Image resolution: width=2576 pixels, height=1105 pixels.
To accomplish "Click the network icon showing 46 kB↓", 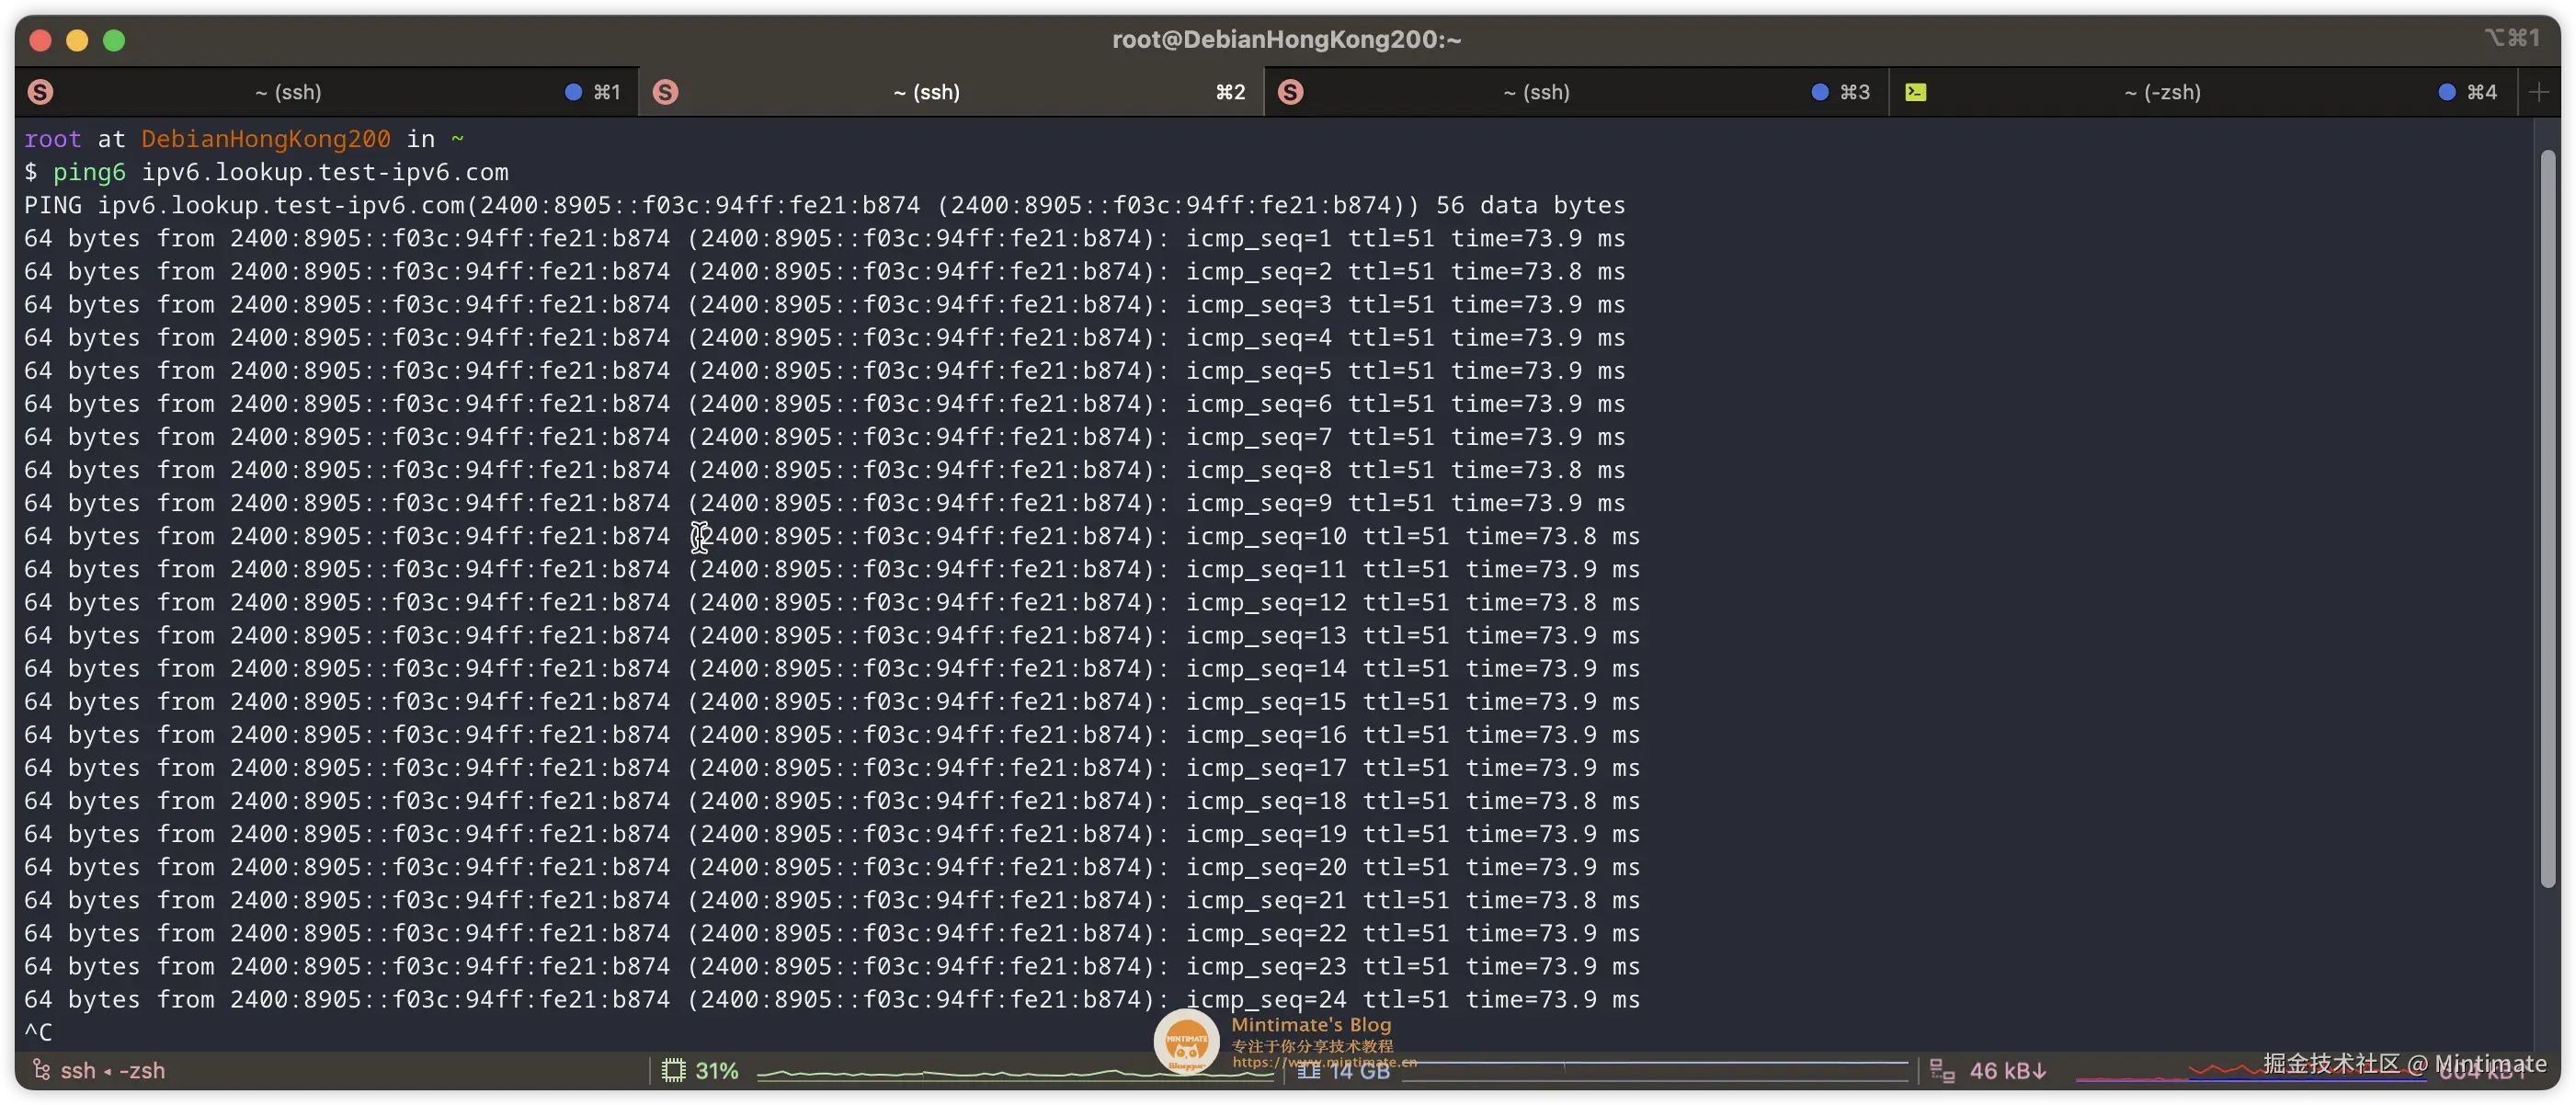I will tap(1943, 1069).
